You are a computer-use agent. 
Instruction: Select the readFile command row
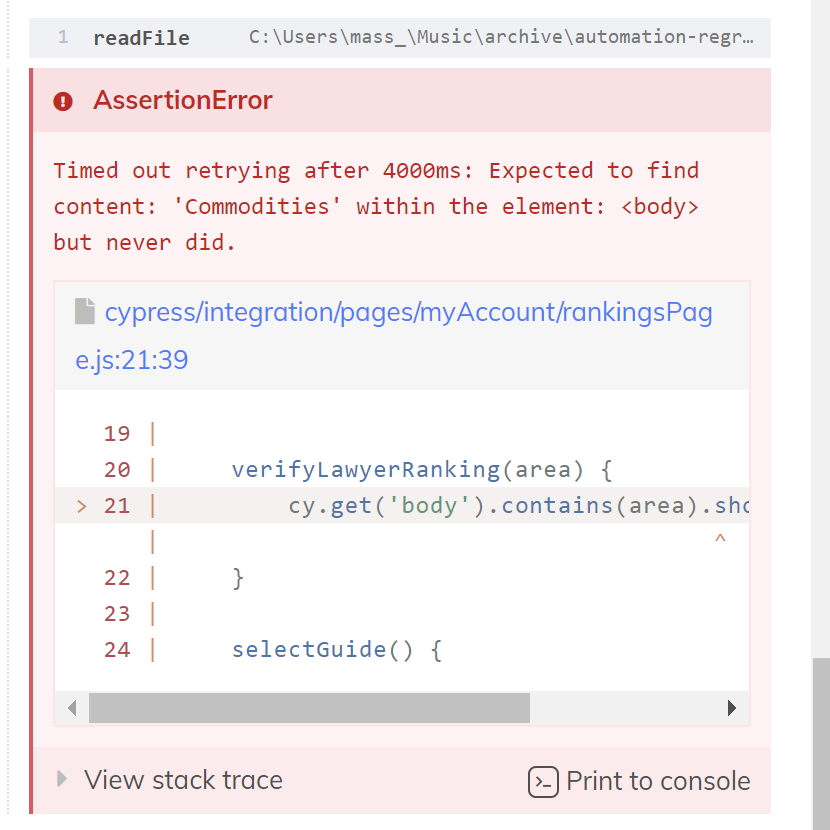(400, 36)
